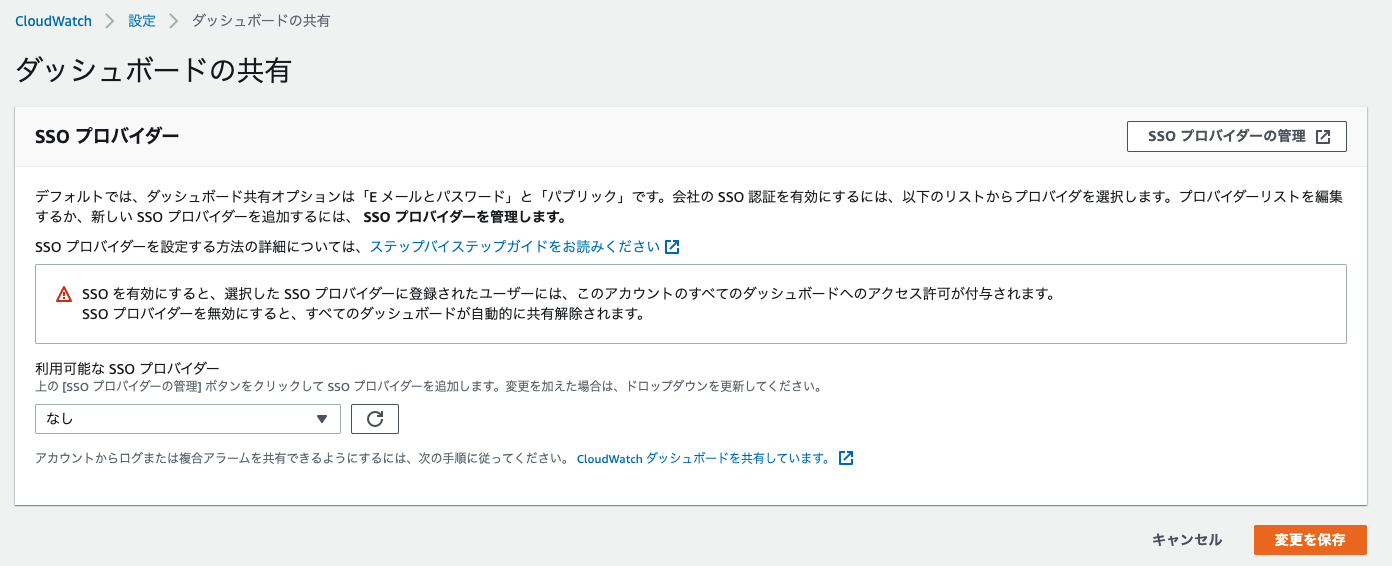Open the なし SSO provider dropdown

tap(188, 419)
